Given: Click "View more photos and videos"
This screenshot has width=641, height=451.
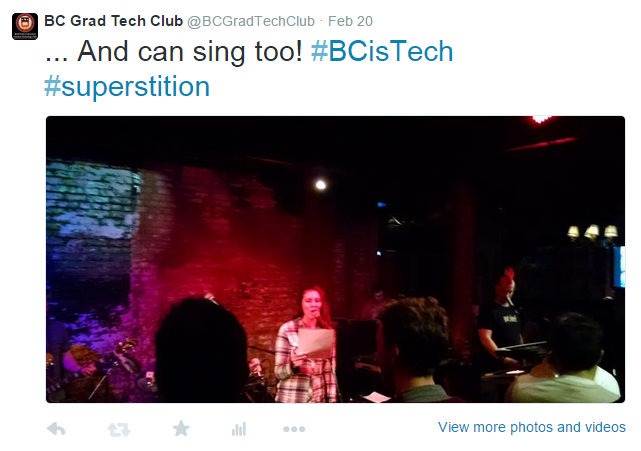Looking at the screenshot, I should click(532, 427).
